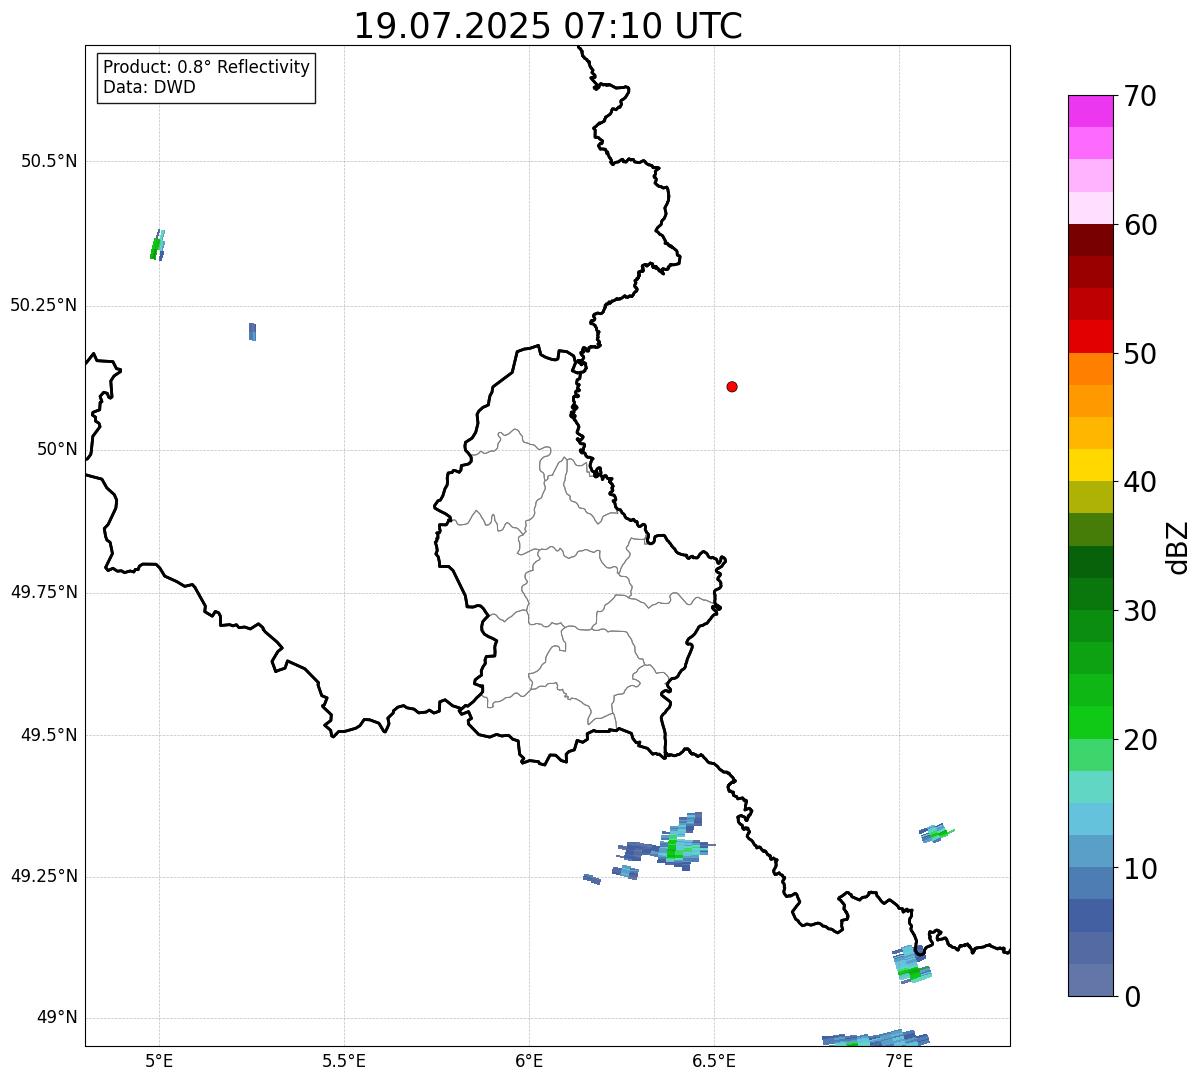Select the 49°N latitude tick label

(57, 1018)
